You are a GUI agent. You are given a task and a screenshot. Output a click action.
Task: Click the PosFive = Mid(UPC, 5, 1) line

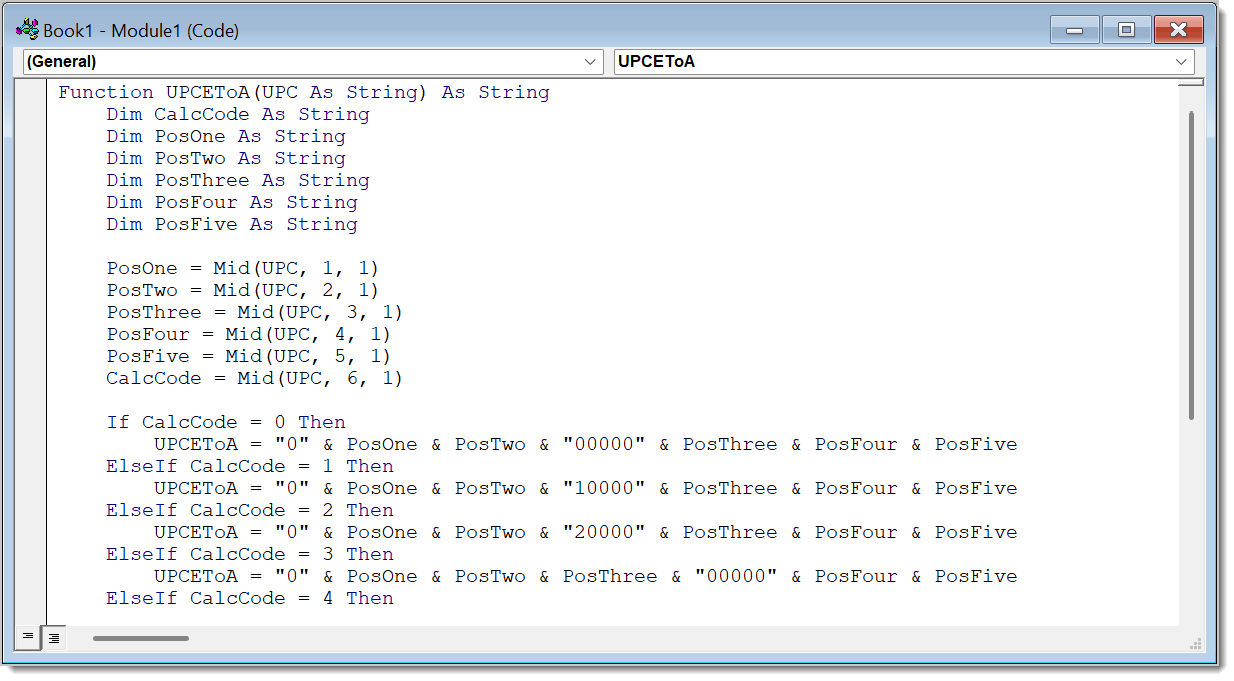click(249, 356)
